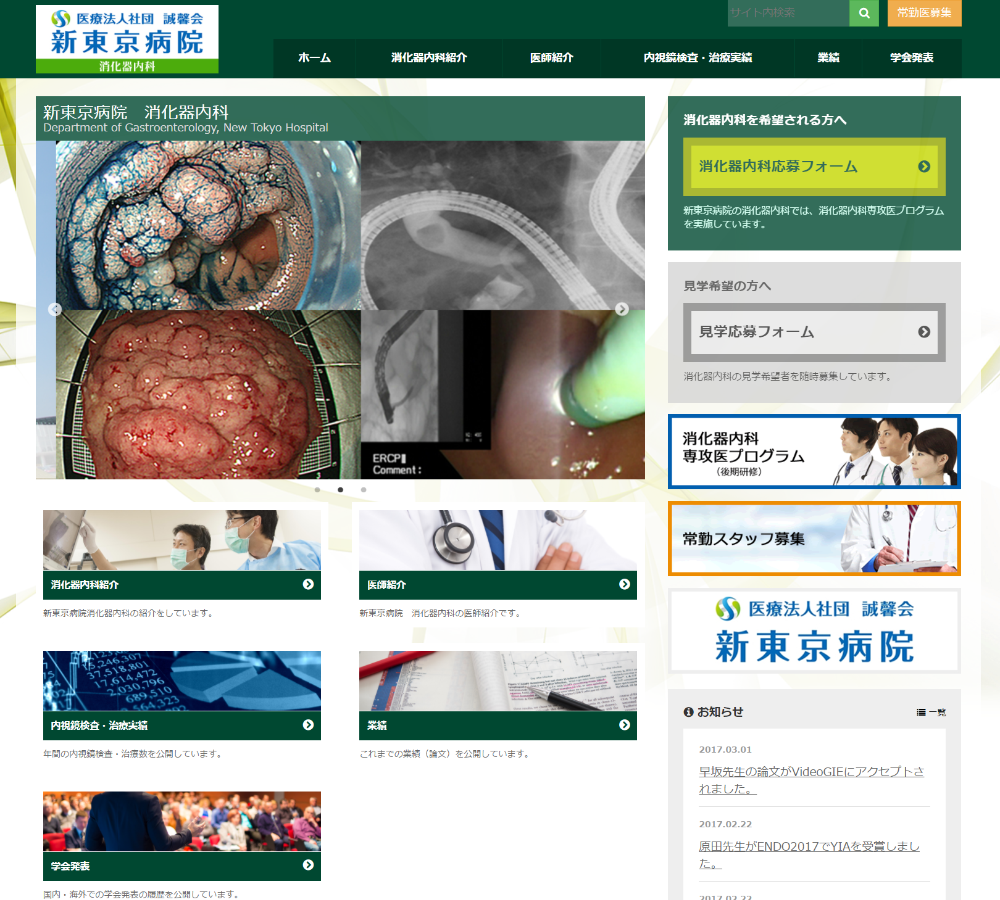The image size is (1000, 900).
Task: Open the 常勤スタッフ募集 banner
Action: pyautogui.click(x=814, y=538)
